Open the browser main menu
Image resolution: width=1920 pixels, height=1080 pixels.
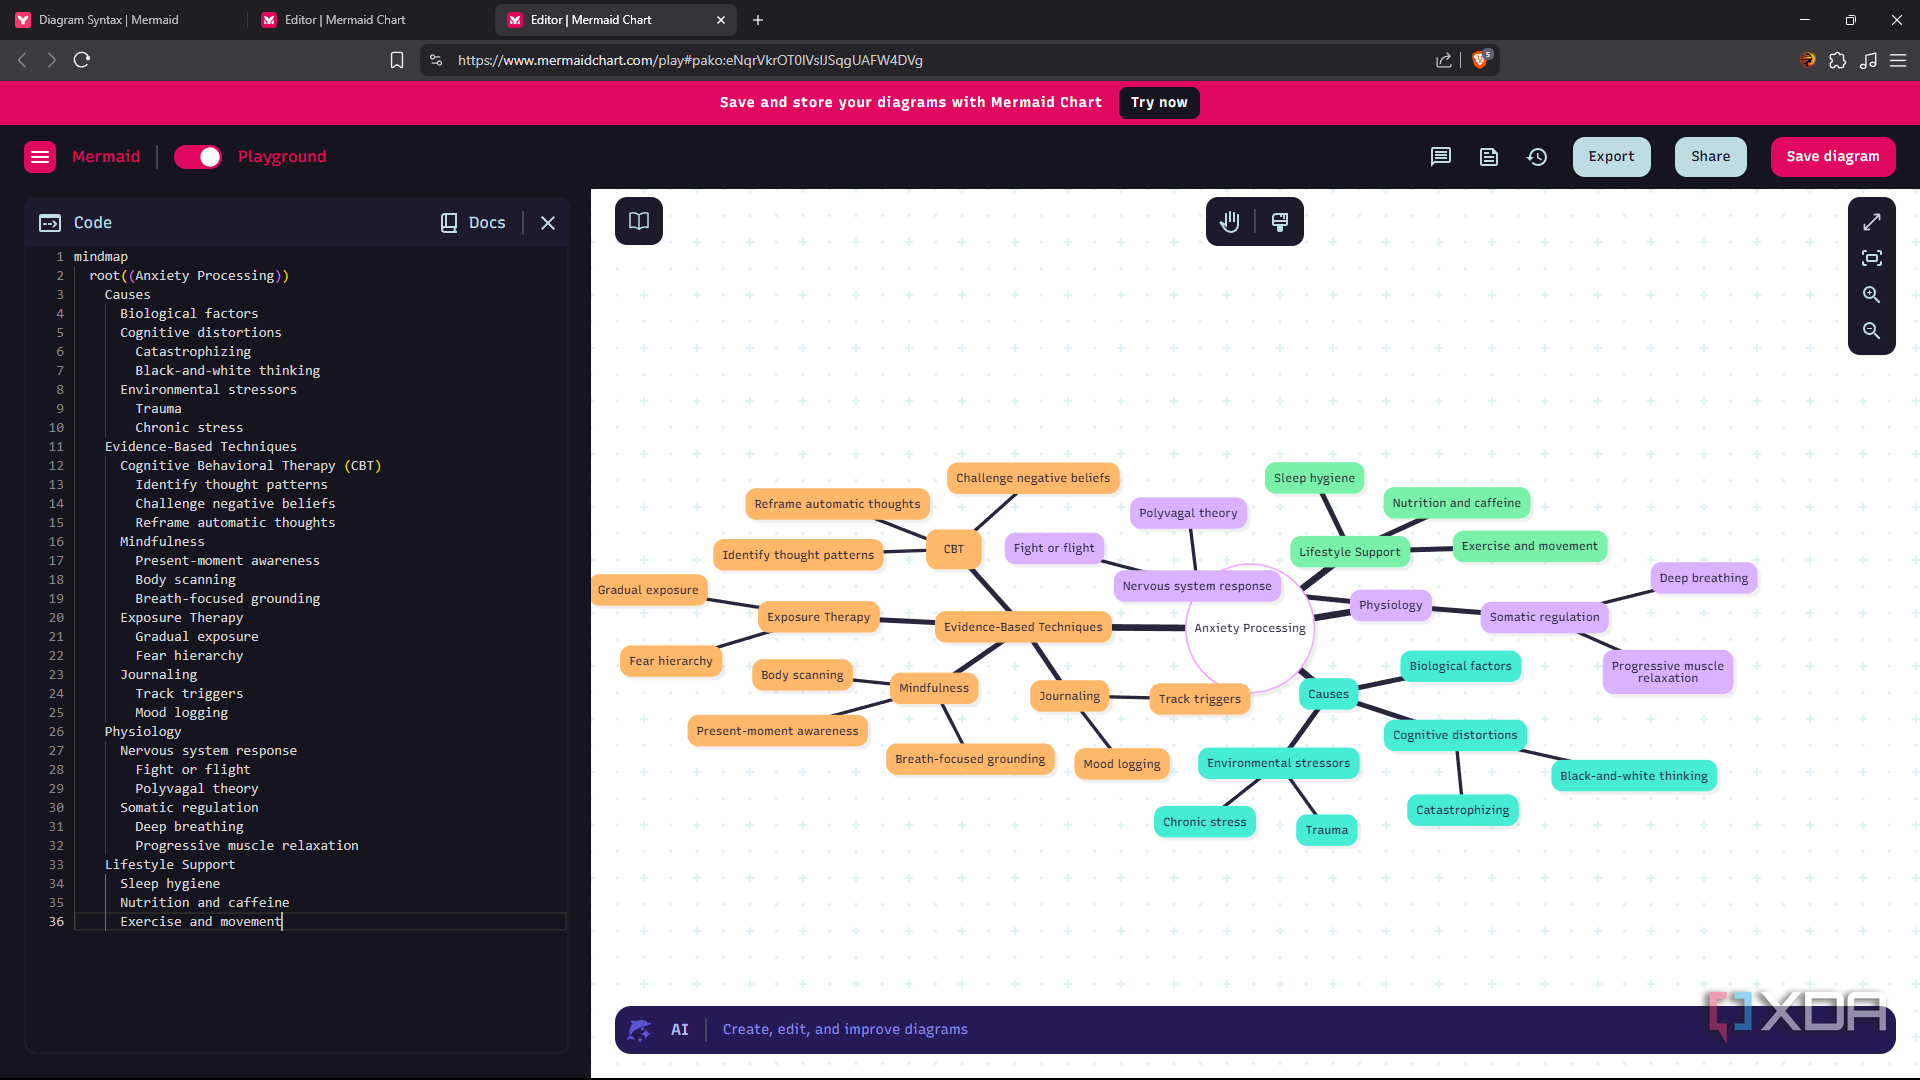tap(1898, 60)
